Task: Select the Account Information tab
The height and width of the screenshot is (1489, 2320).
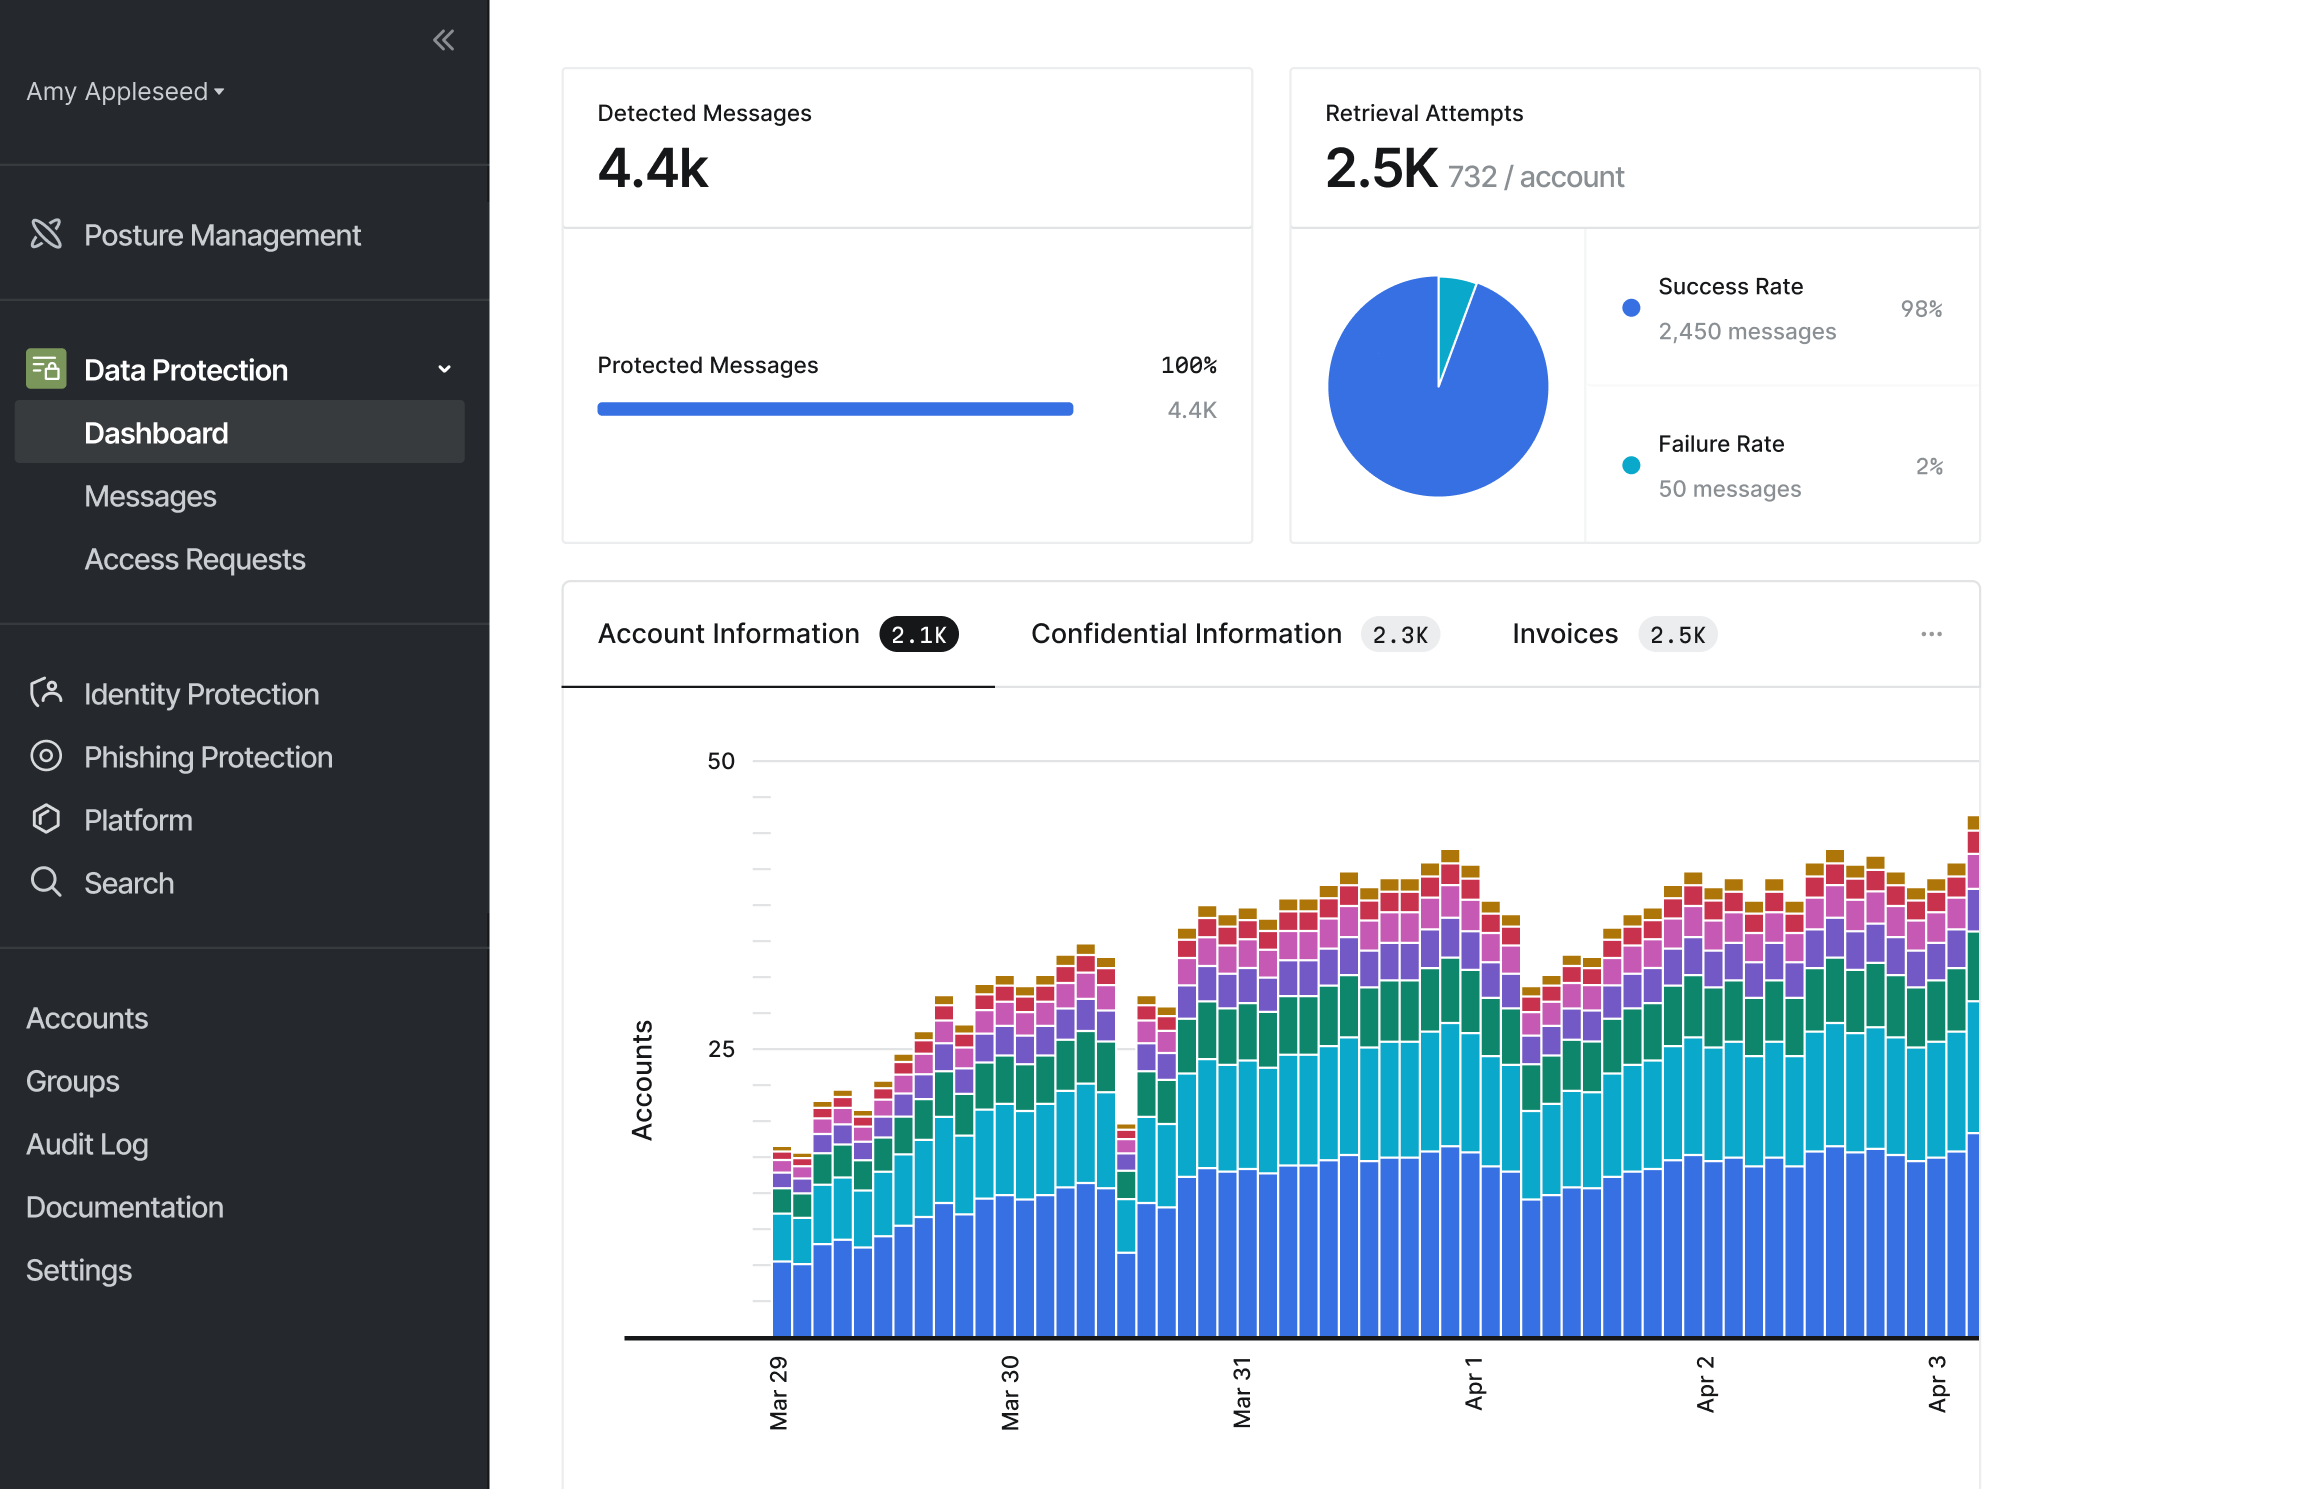Action: click(778, 634)
